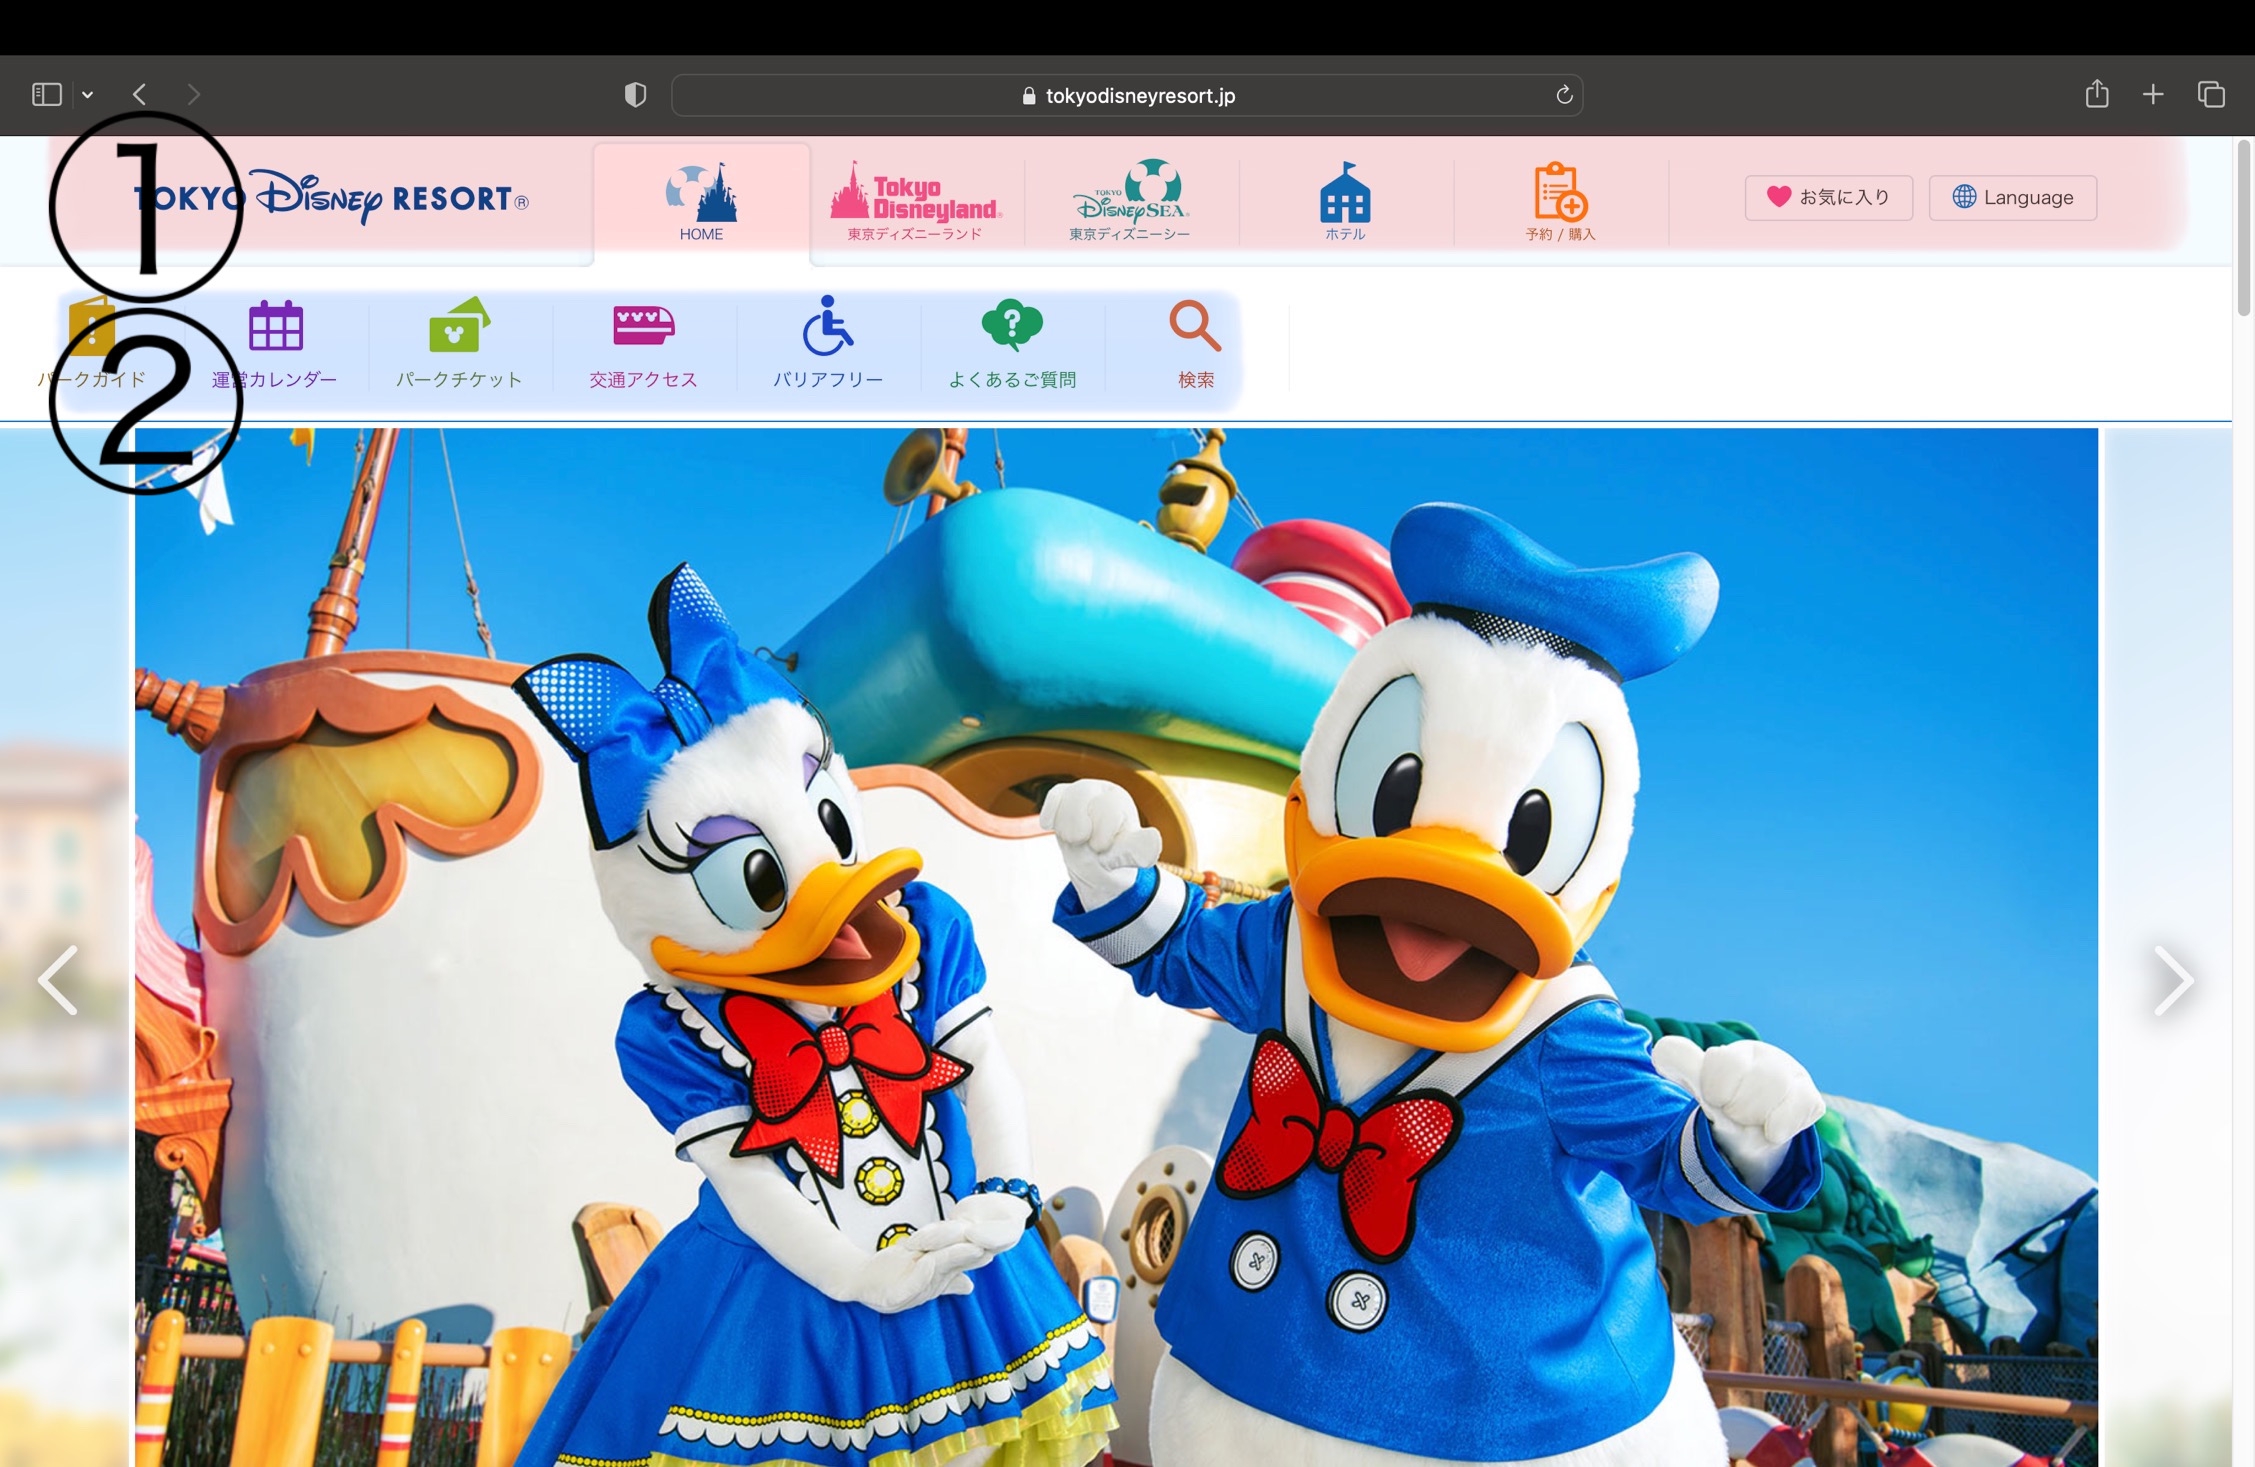This screenshot has height=1467, width=2255.
Task: Click the tokyodisneyresort.jp address bar
Action: [x=1127, y=95]
